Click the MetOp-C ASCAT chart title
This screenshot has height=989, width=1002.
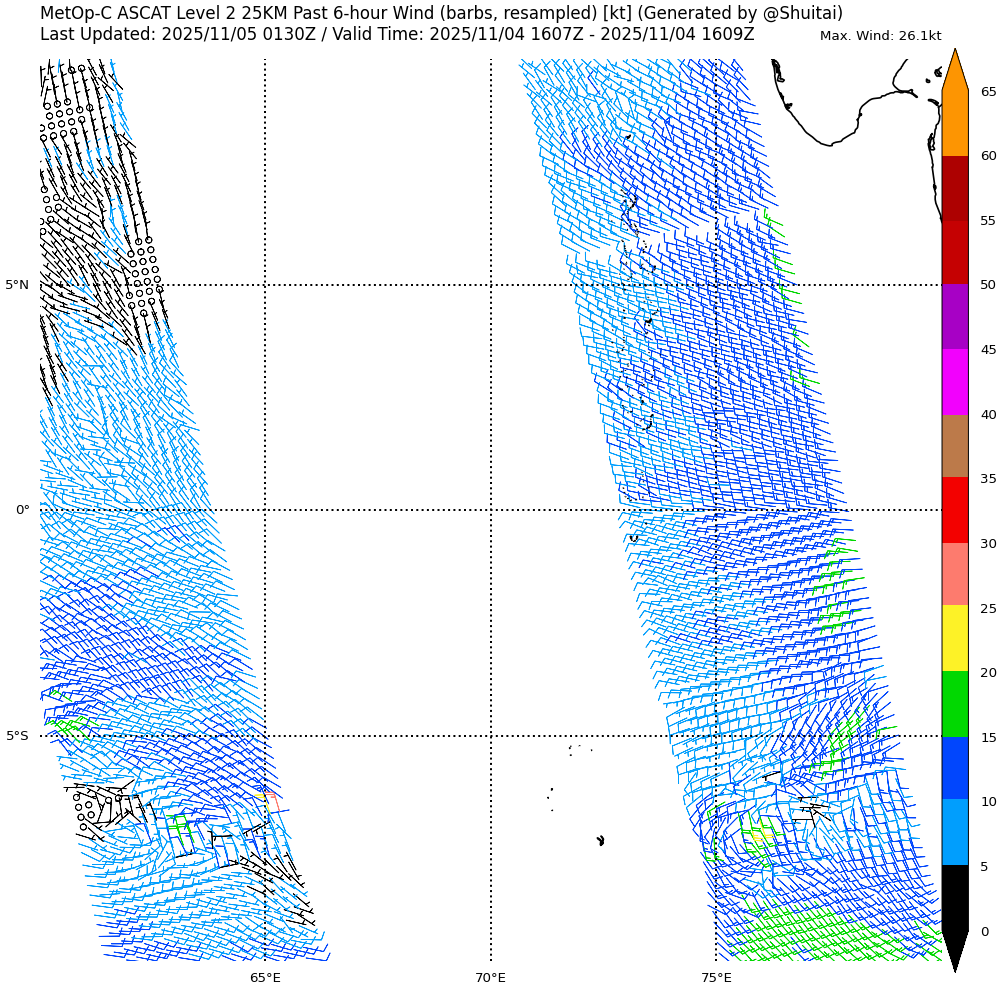[441, 13]
